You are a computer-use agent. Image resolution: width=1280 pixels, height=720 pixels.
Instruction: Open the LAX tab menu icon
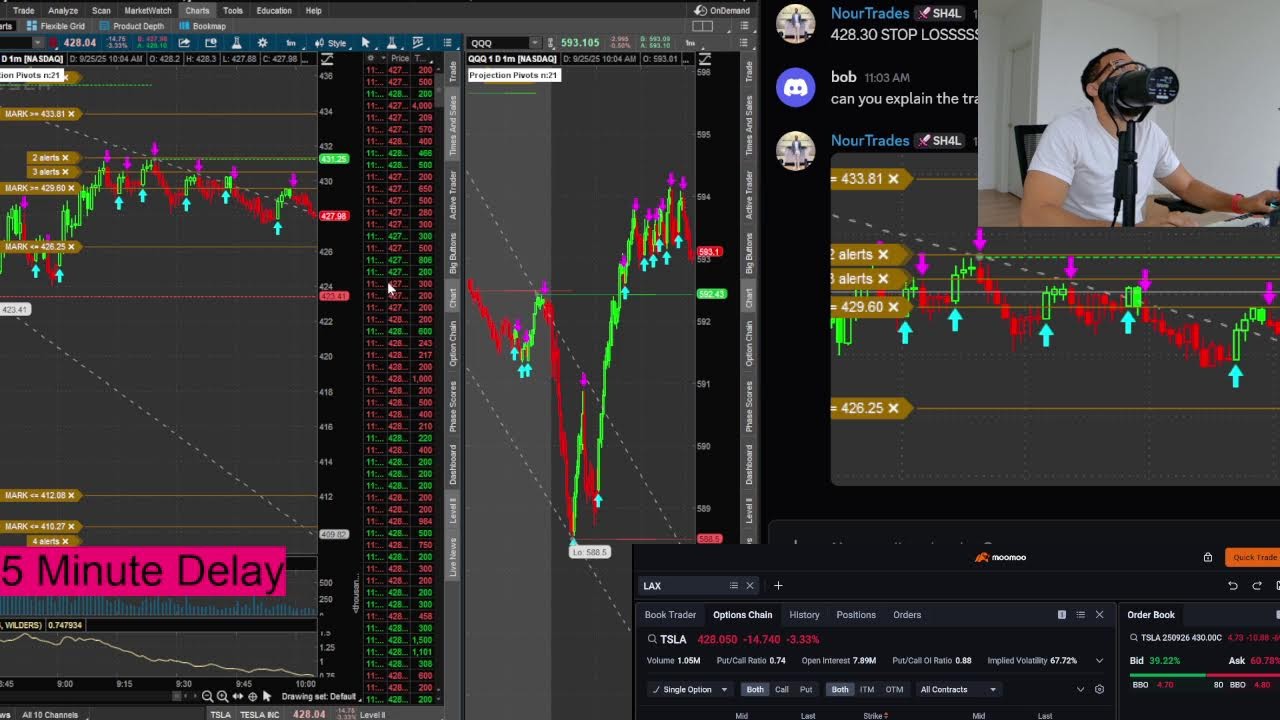(733, 586)
